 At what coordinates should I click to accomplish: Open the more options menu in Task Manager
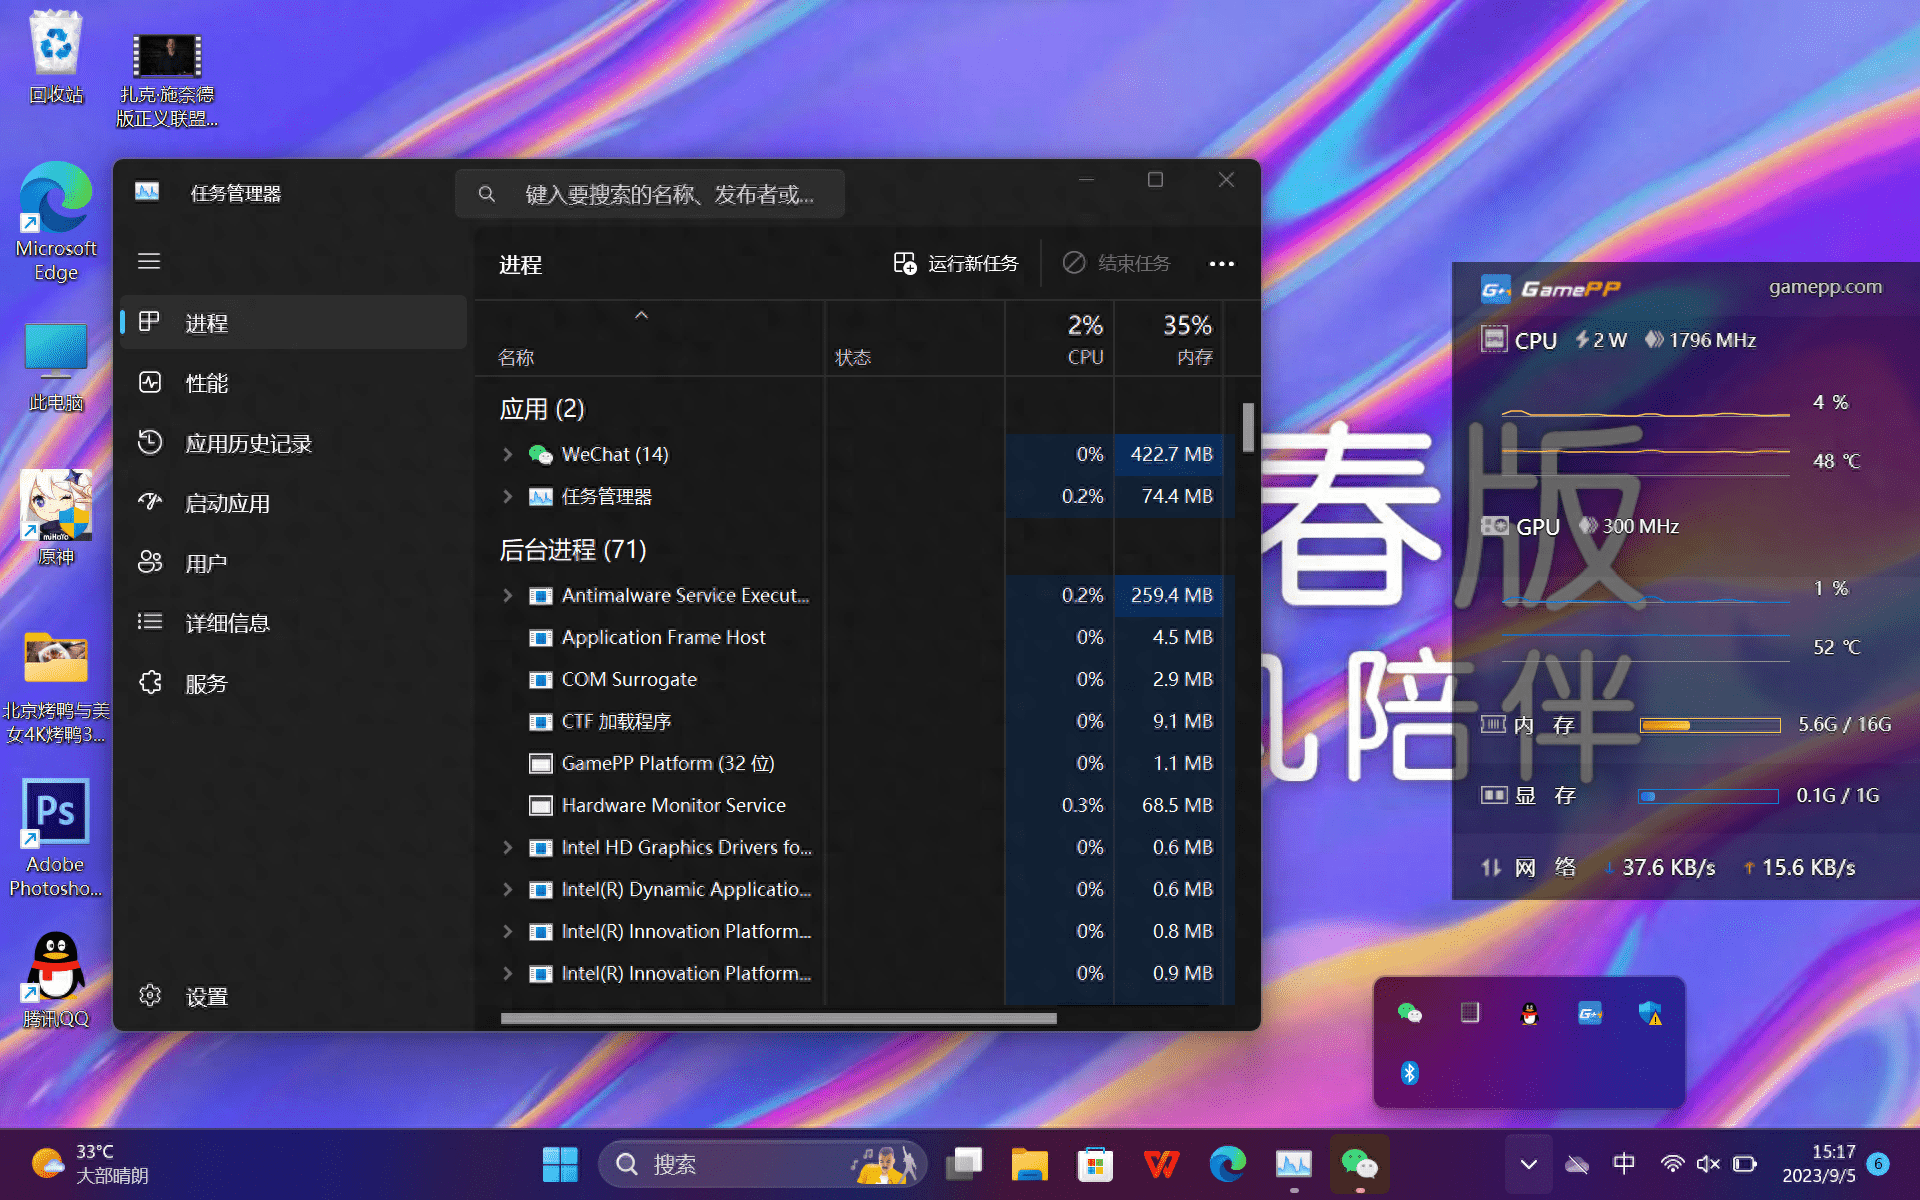[1221, 263]
